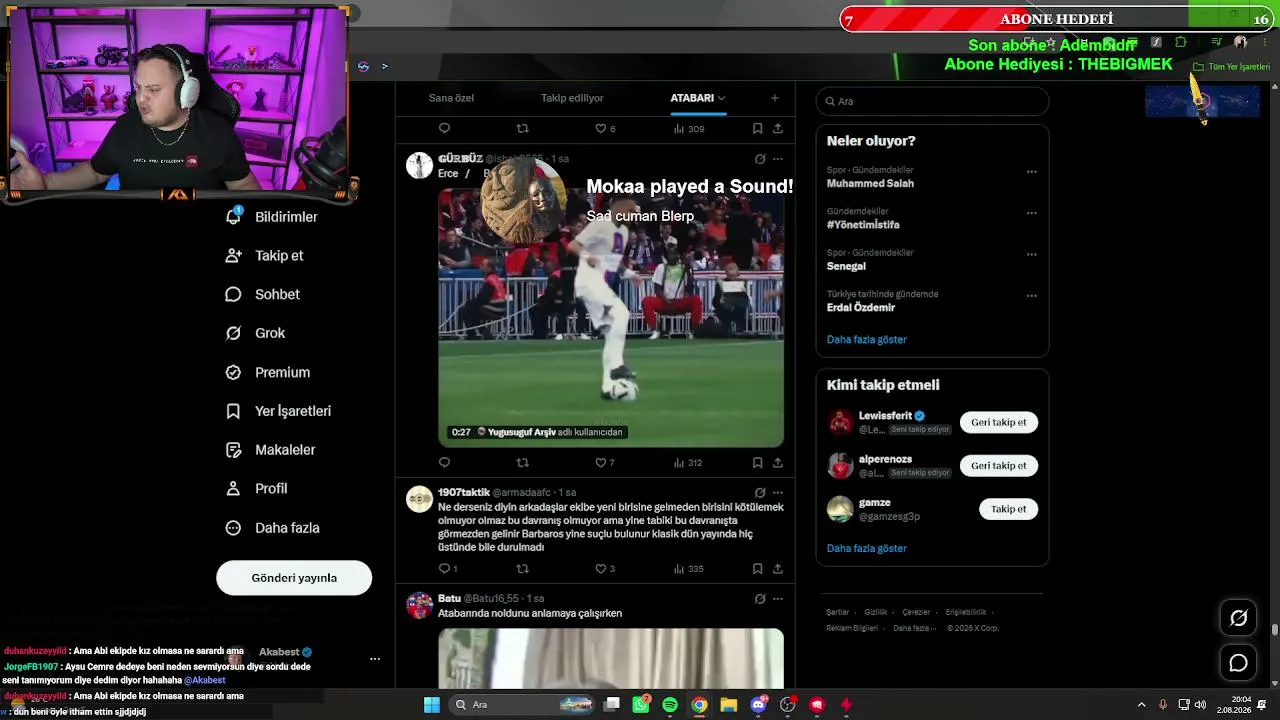
Task: Bookmark the GÜRBÜZ video post
Action: 757,462
